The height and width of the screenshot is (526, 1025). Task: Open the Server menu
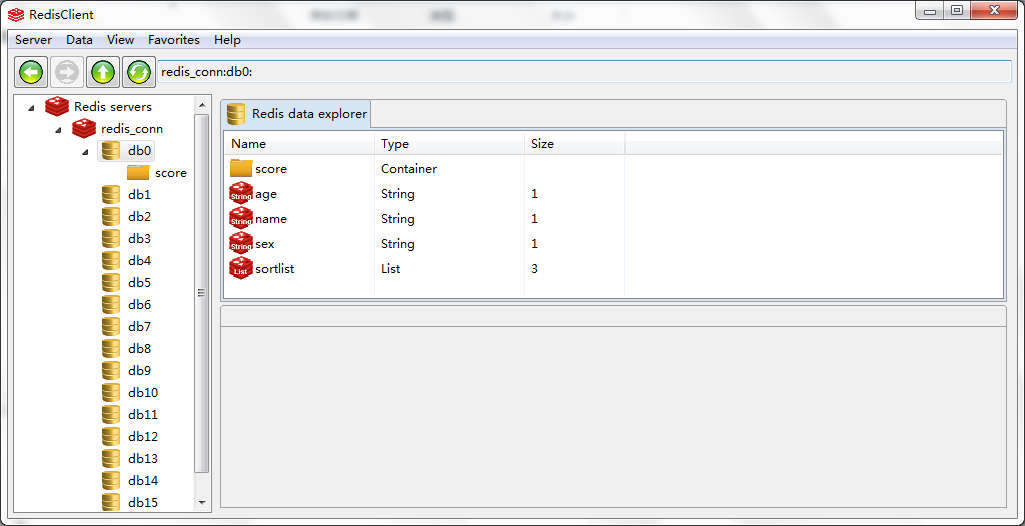pos(33,40)
